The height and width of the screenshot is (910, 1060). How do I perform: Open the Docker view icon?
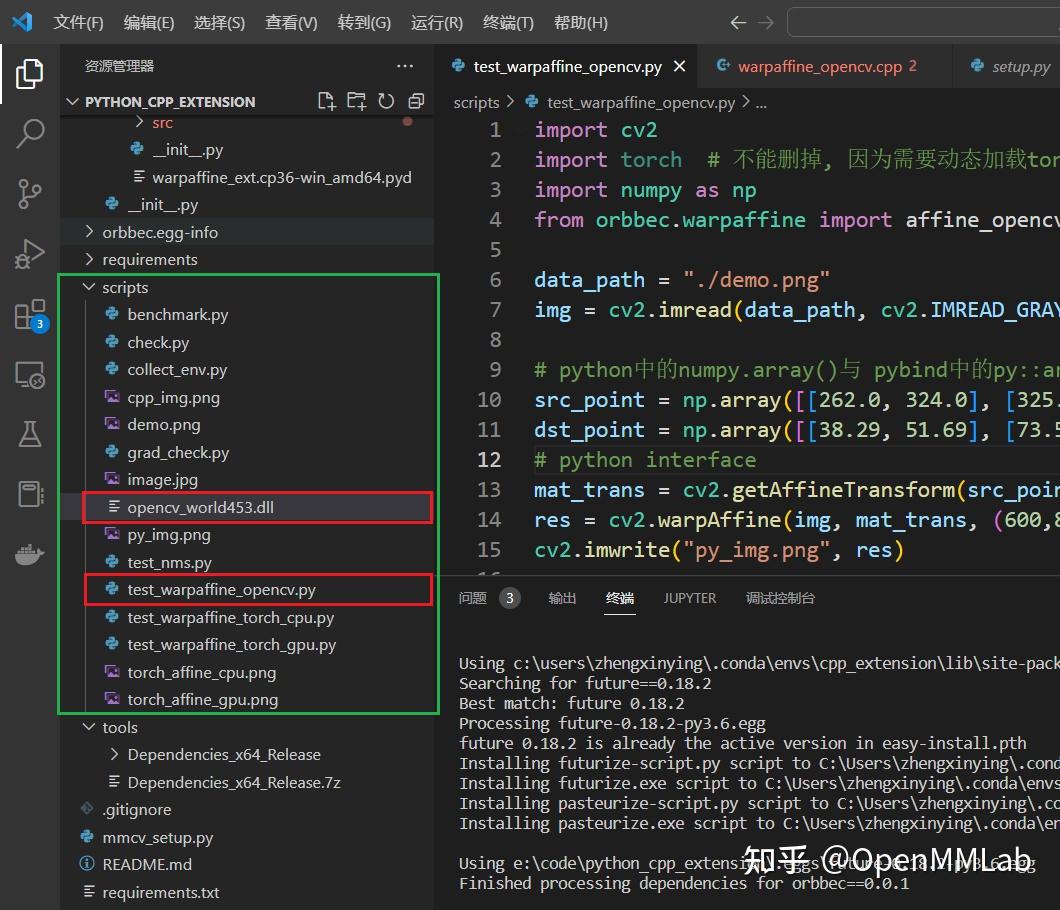(30, 555)
